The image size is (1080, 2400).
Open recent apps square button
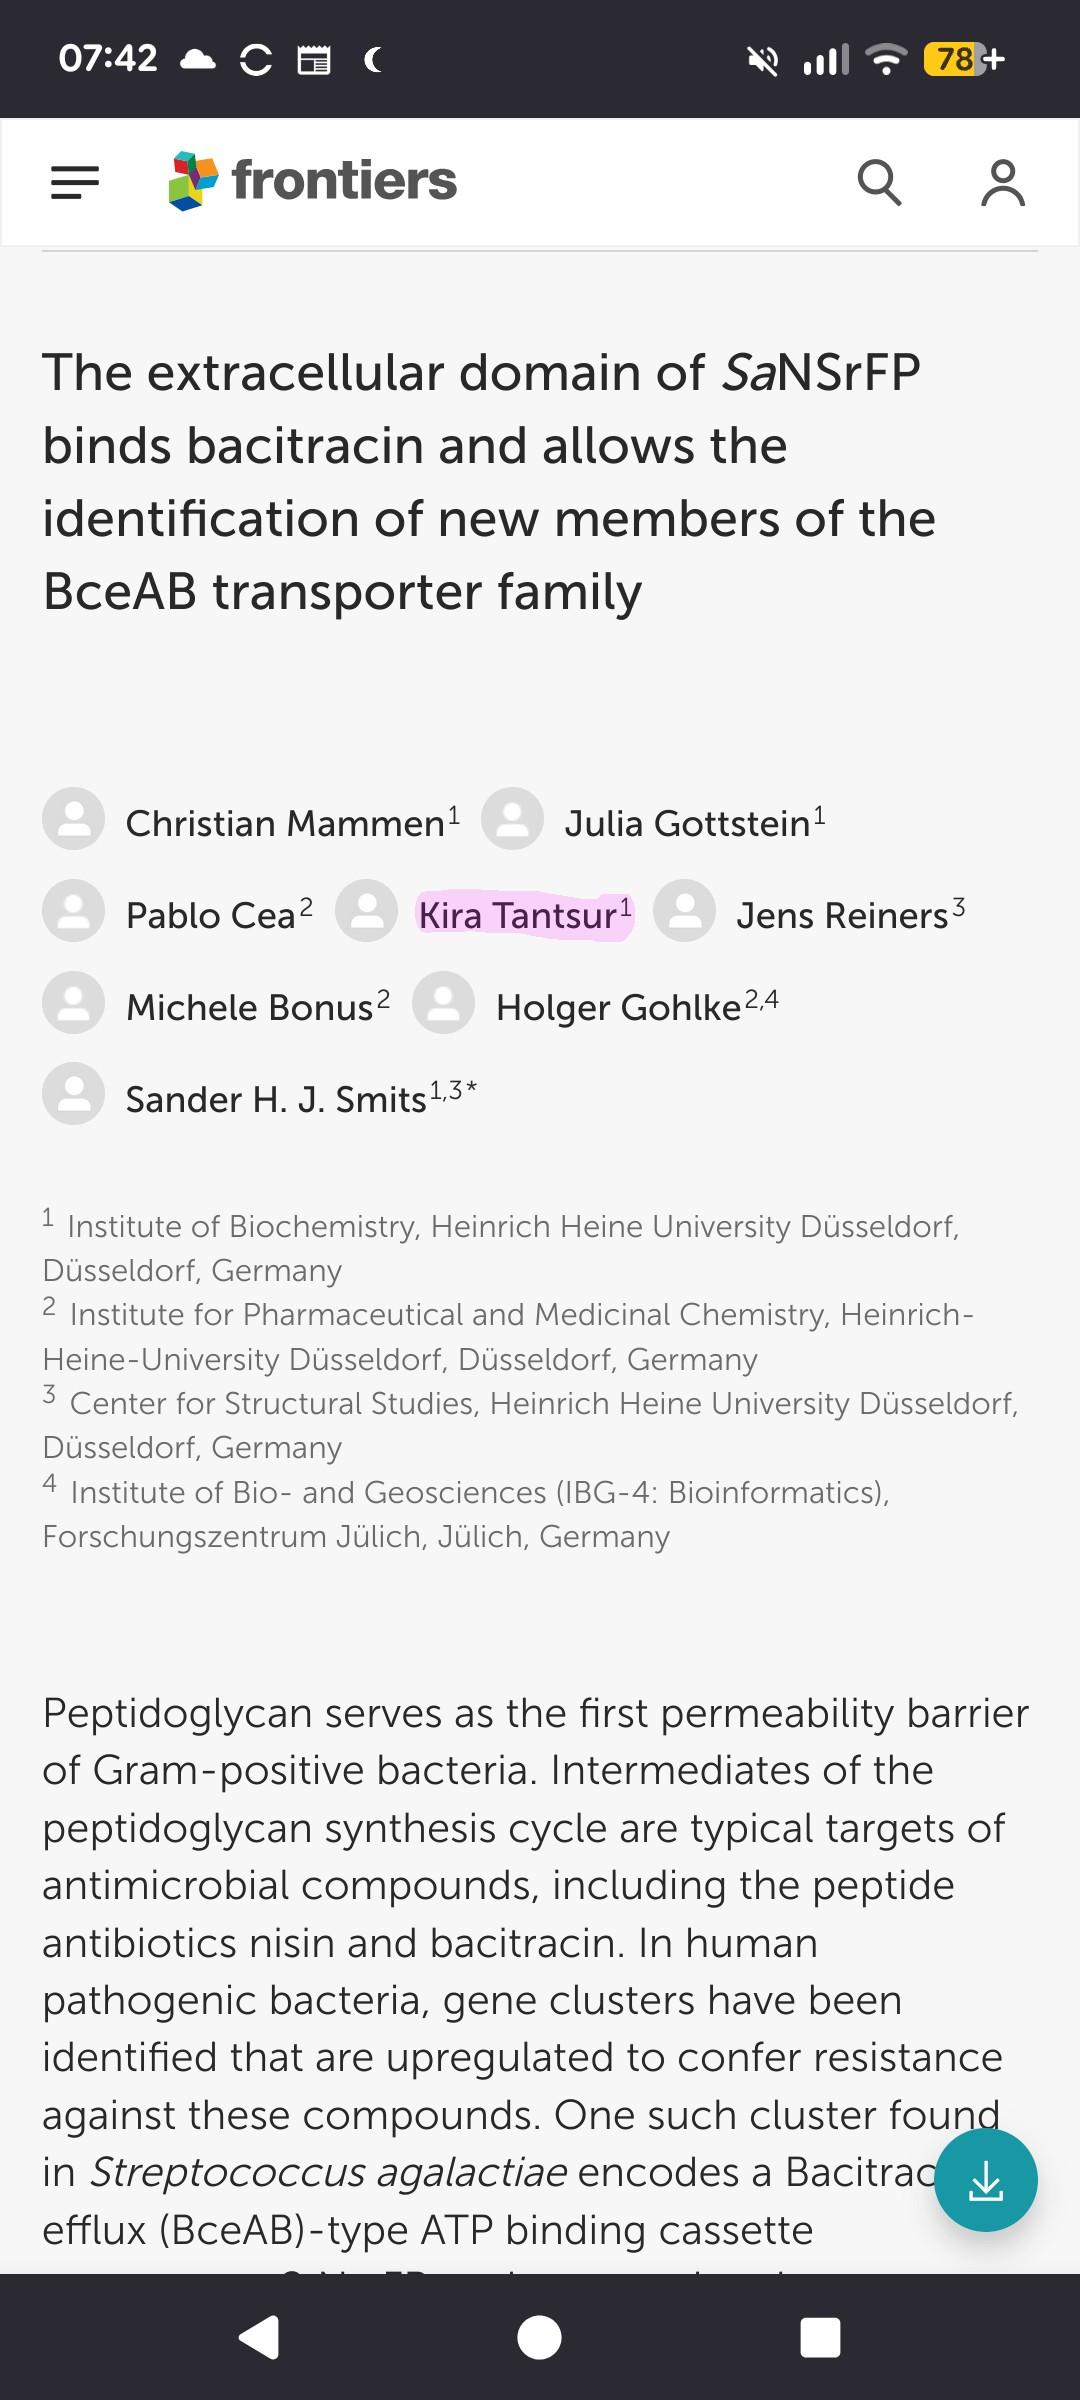tap(820, 2338)
